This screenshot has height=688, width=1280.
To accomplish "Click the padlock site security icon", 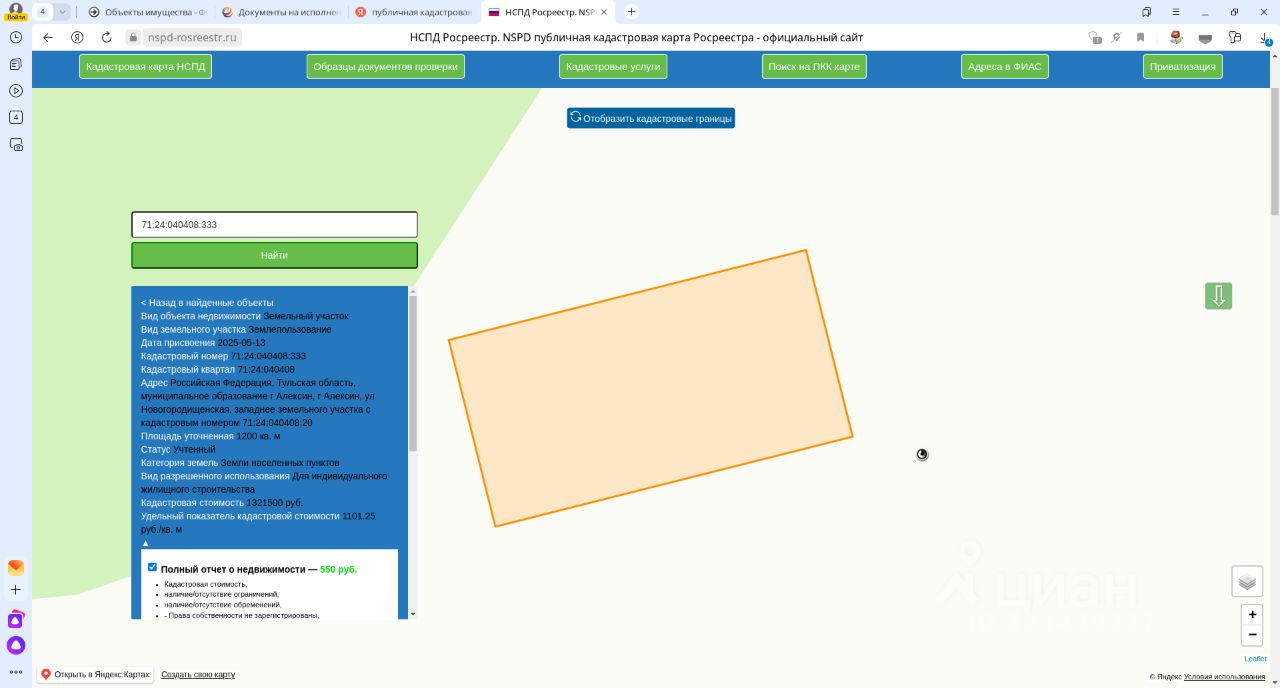I will pyautogui.click(x=132, y=37).
